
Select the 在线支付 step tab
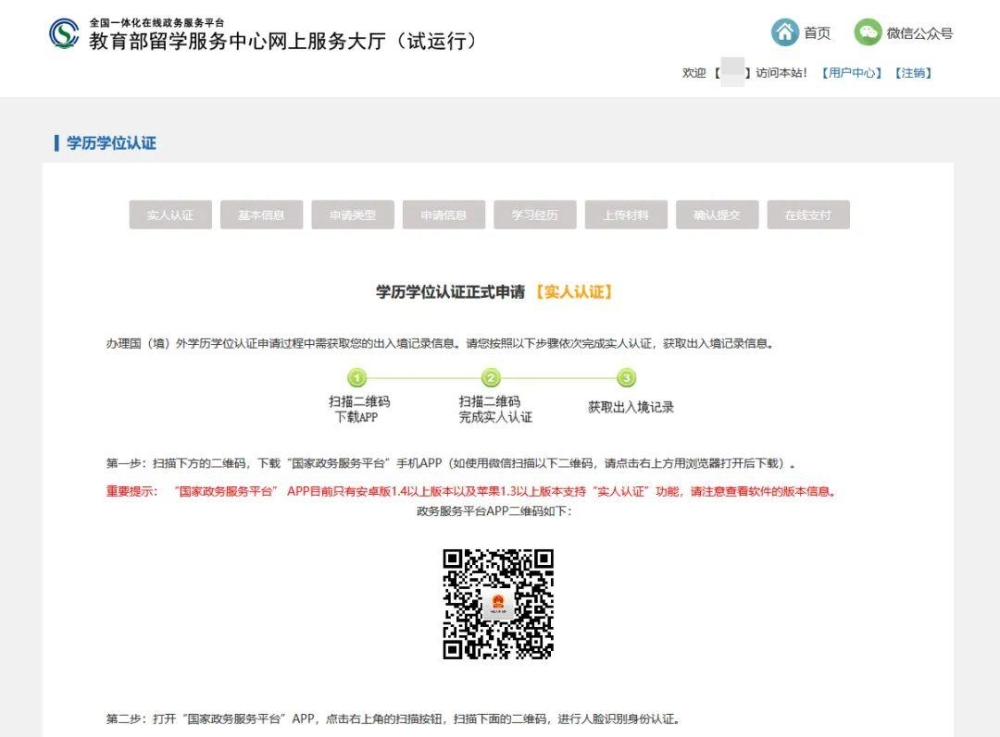click(808, 215)
